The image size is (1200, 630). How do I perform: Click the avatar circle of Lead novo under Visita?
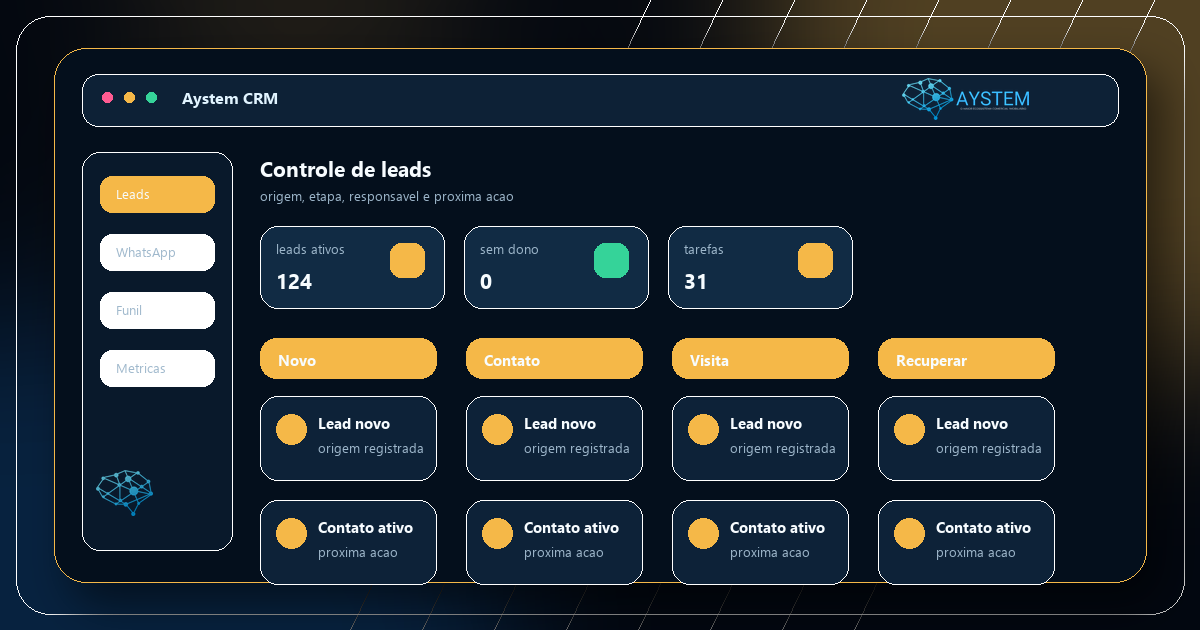pyautogui.click(x=703, y=429)
